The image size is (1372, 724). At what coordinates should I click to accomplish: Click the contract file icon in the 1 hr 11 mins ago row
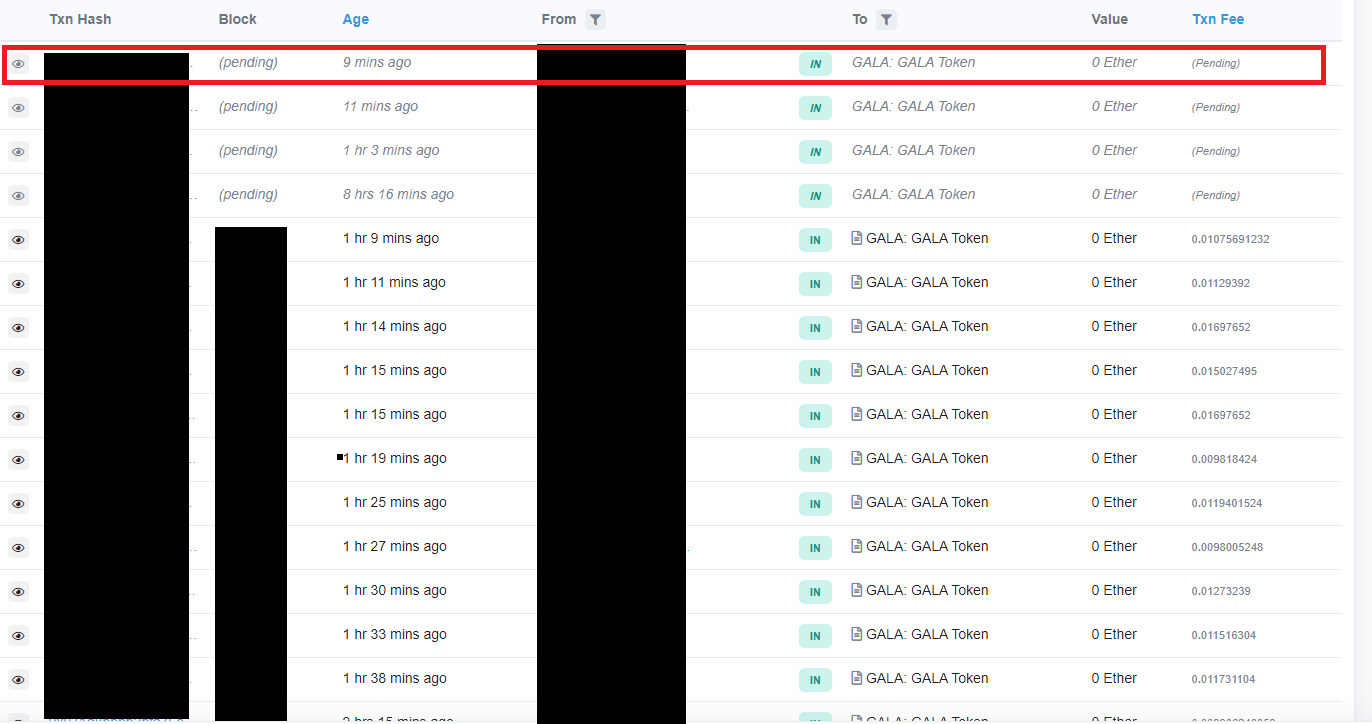856,282
